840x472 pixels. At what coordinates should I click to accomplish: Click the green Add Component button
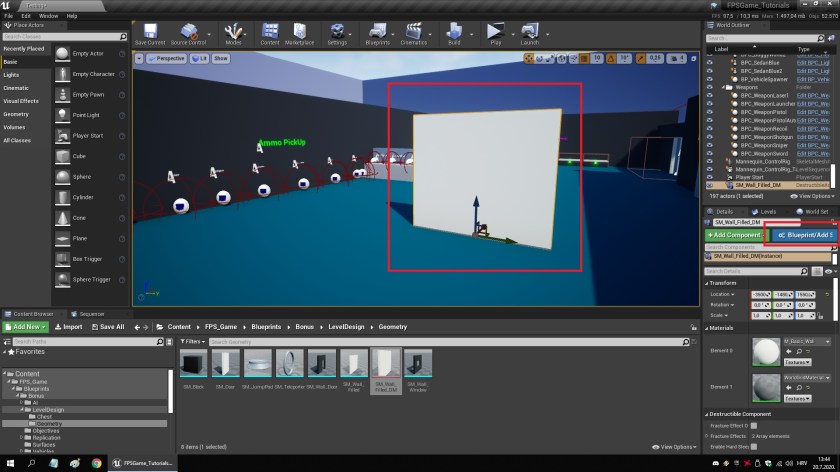(735, 234)
